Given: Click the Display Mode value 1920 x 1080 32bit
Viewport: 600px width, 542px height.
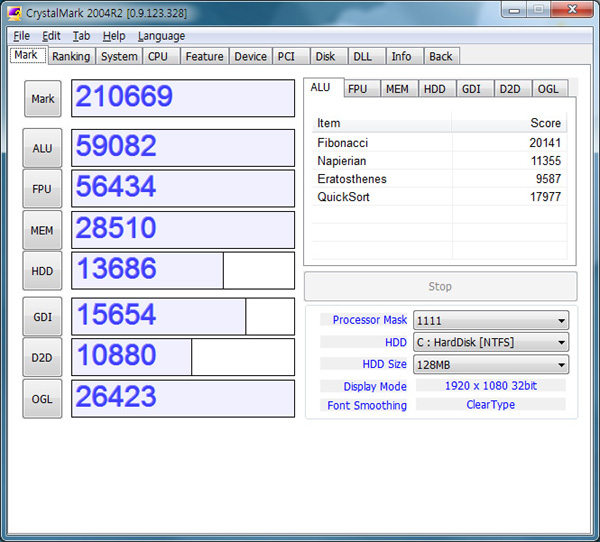Looking at the screenshot, I should click(491, 386).
